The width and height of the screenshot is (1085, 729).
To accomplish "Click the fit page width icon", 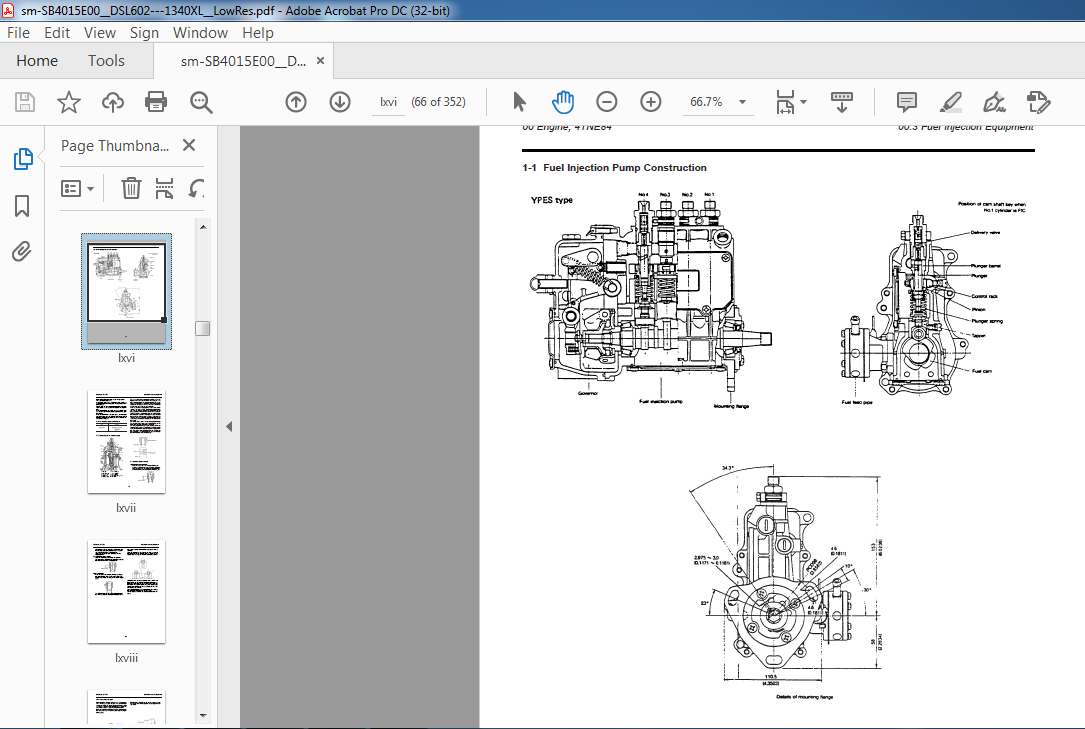I will pos(785,102).
